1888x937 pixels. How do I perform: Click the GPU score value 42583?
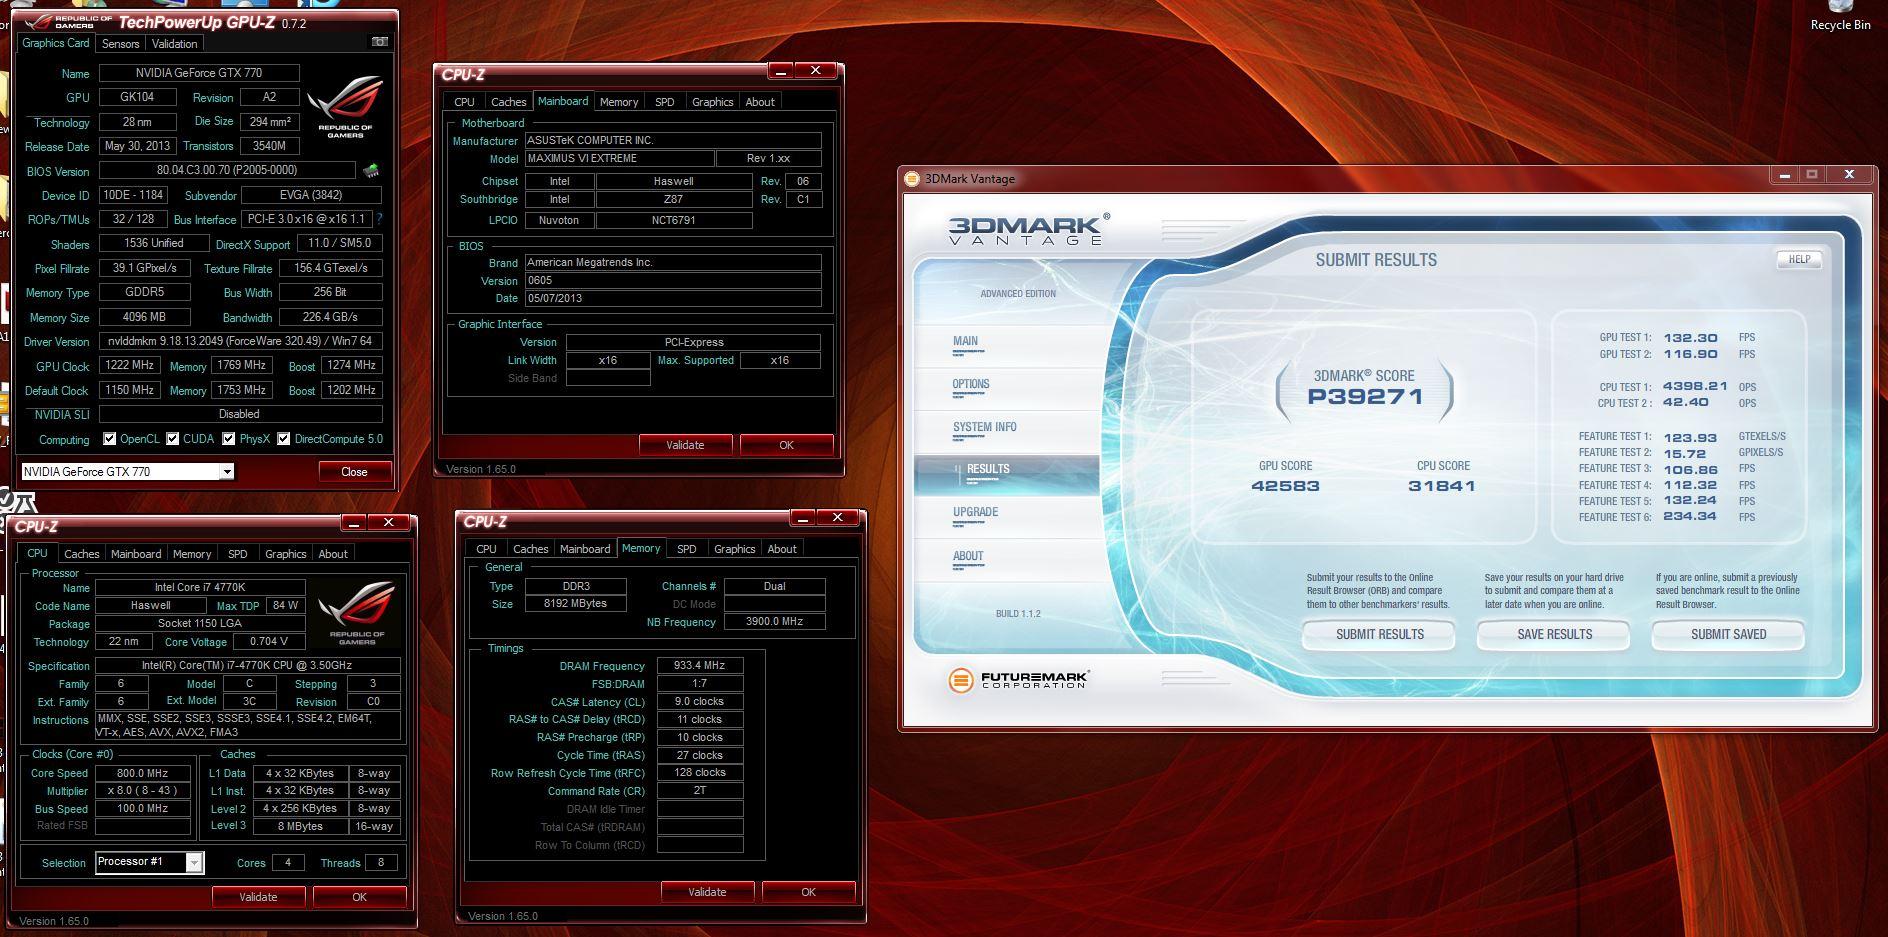point(1285,486)
